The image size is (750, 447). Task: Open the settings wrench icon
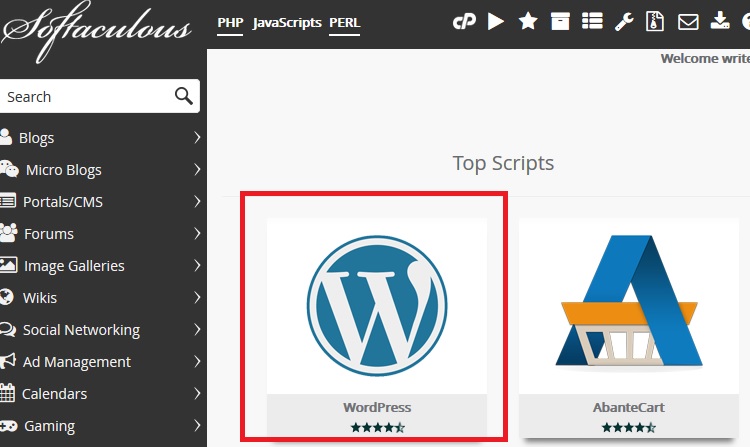tap(624, 22)
